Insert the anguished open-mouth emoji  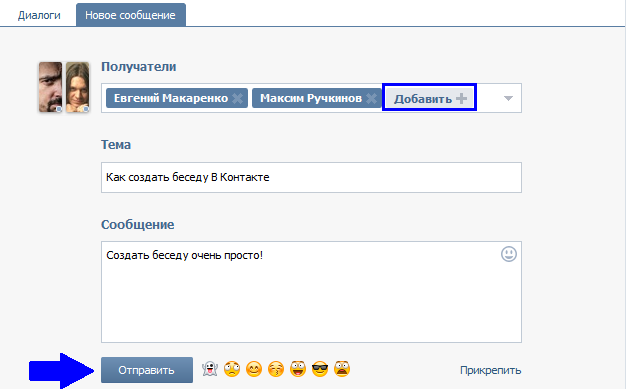342,369
